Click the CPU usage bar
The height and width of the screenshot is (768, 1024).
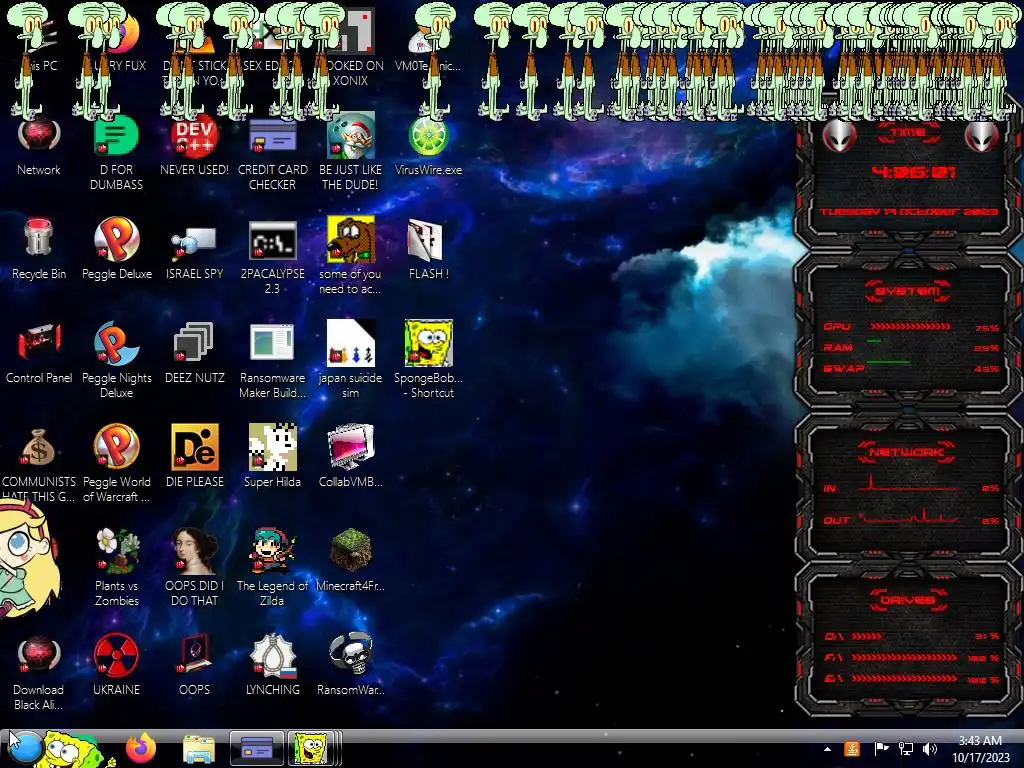point(910,326)
